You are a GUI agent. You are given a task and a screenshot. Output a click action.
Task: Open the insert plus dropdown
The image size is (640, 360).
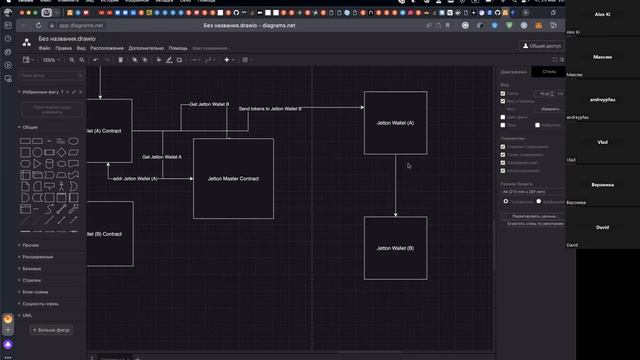click(x=229, y=60)
